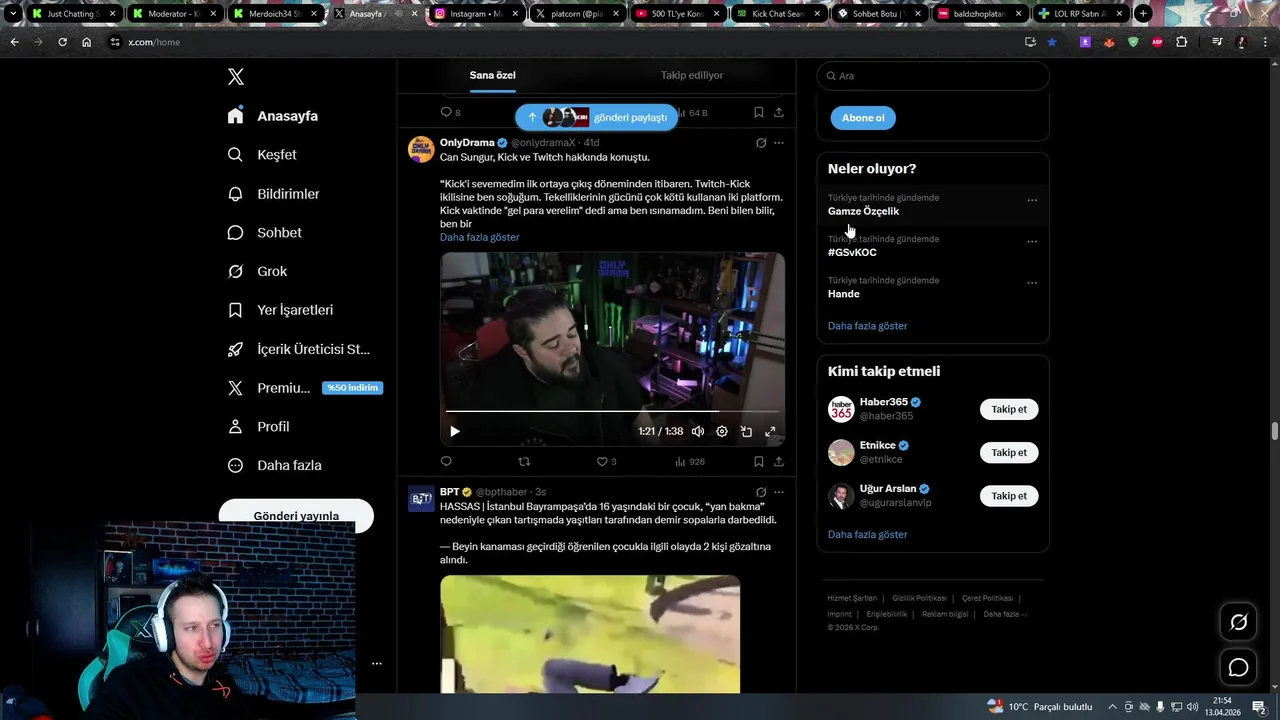
Task: Switch to Takip ediliyor tab
Action: 692,75
